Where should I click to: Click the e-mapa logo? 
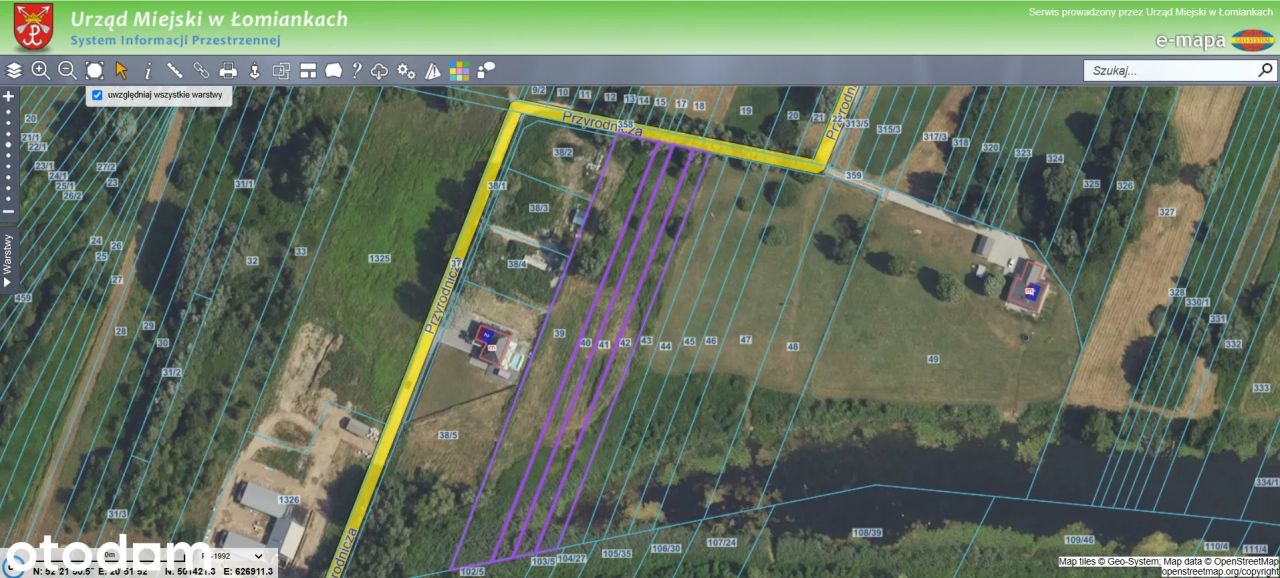pyautogui.click(x=1214, y=40)
